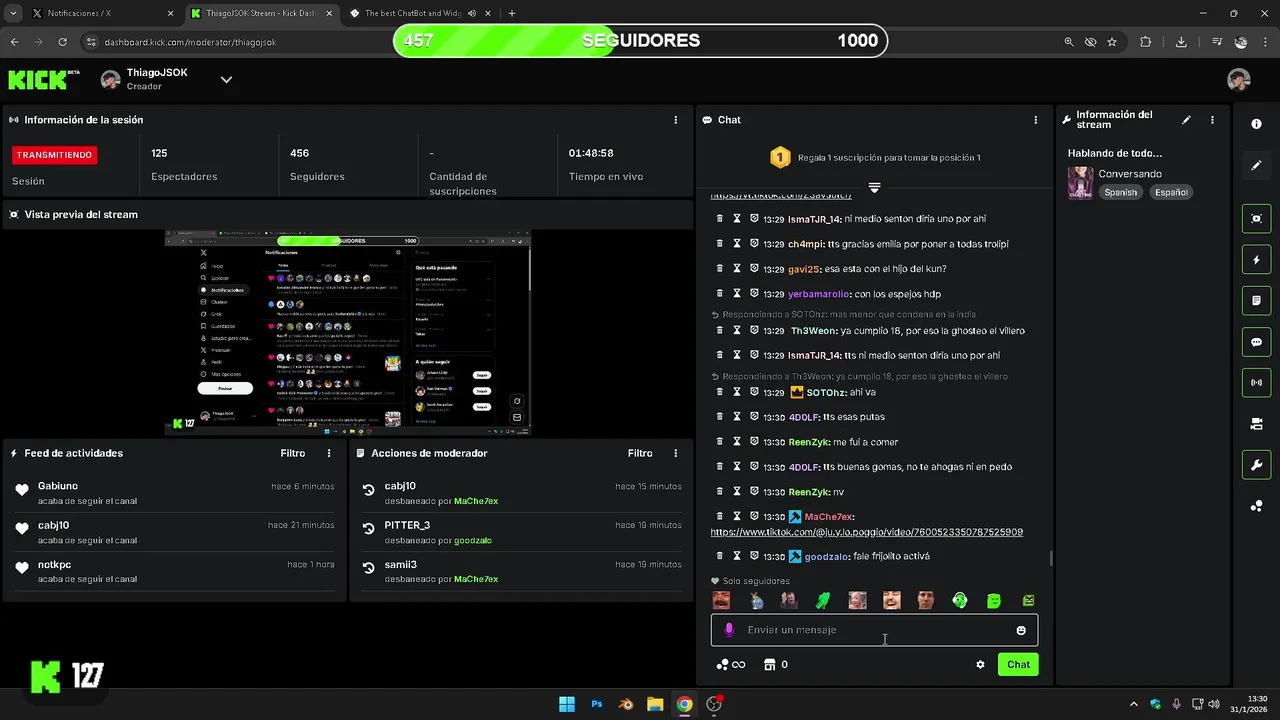Click the Spanish tag chip

(1121, 192)
